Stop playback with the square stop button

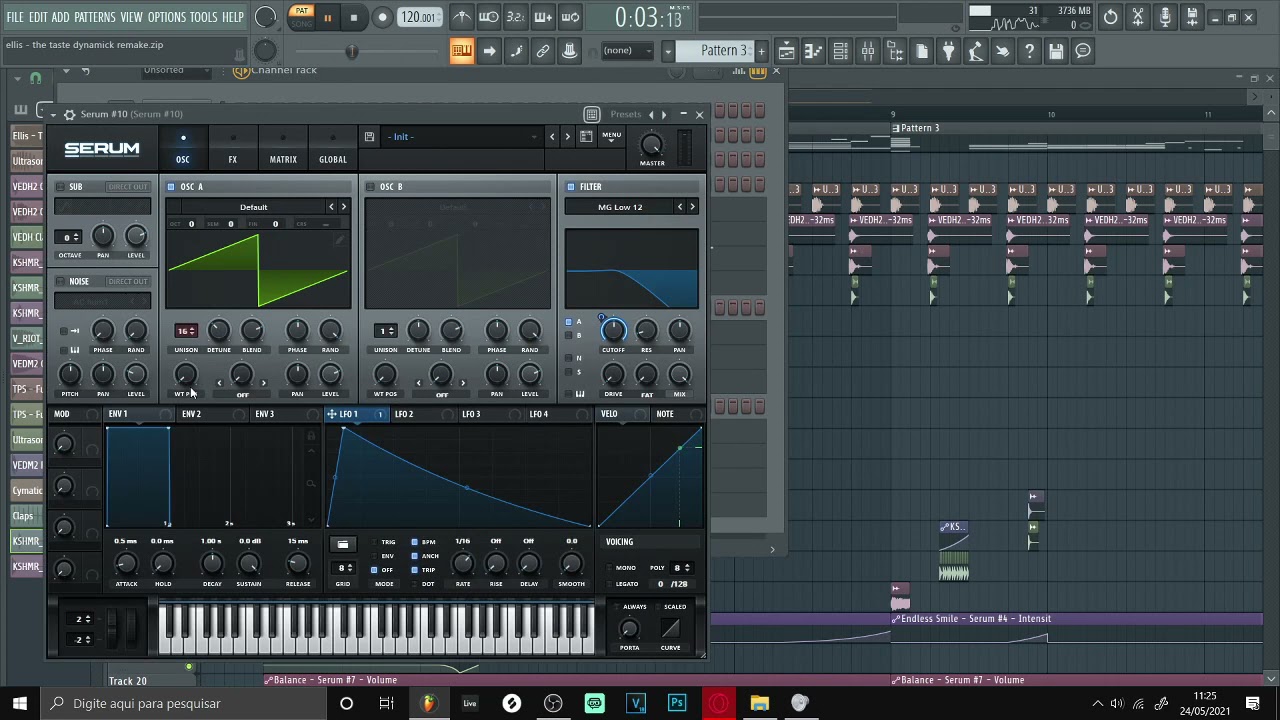pyautogui.click(x=354, y=17)
